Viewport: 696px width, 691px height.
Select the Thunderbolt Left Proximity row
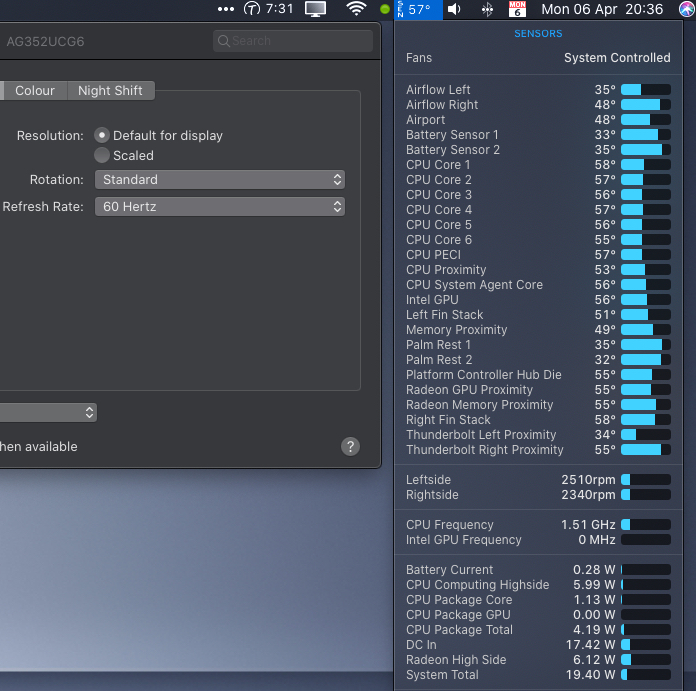tap(538, 434)
